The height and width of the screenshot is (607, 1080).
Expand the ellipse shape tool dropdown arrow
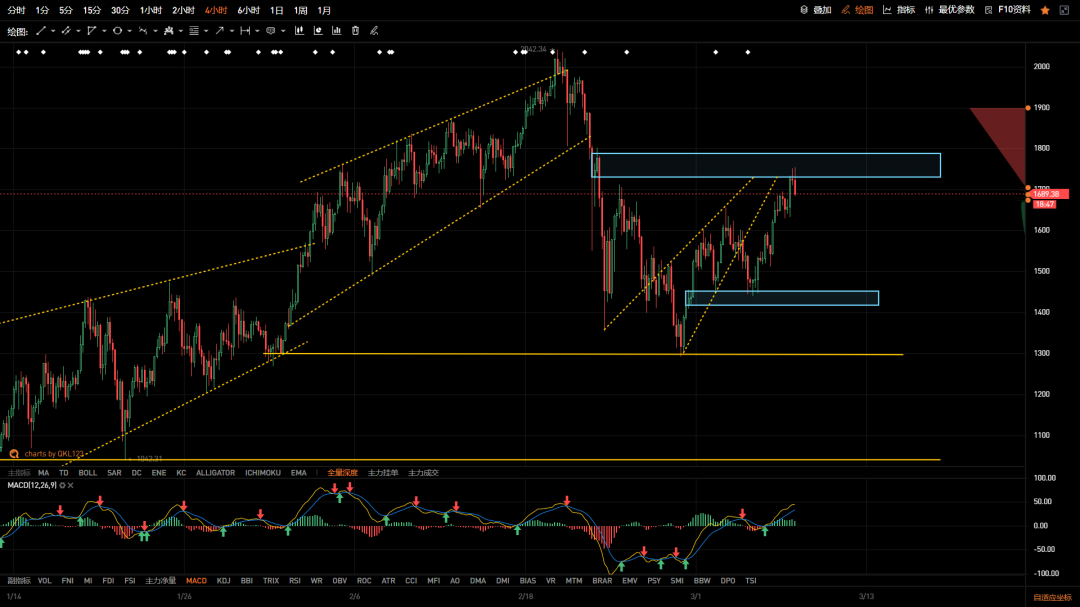click(x=130, y=31)
